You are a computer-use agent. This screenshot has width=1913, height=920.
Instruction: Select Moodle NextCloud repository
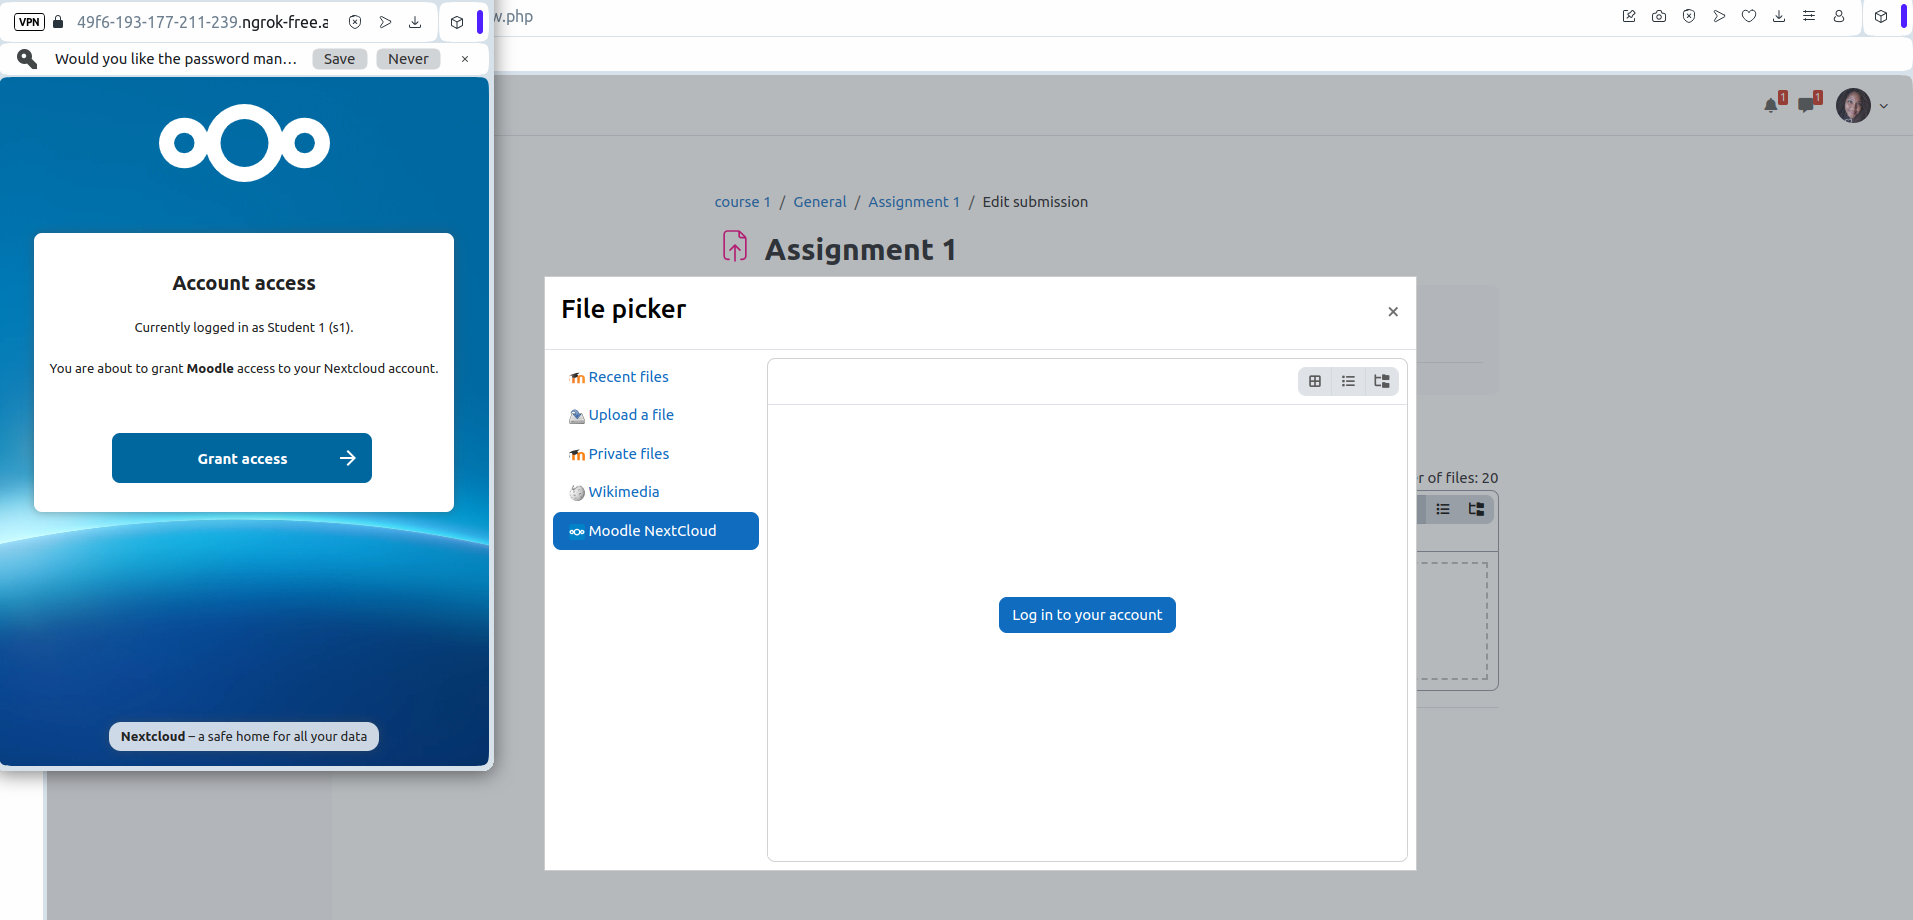click(x=656, y=531)
